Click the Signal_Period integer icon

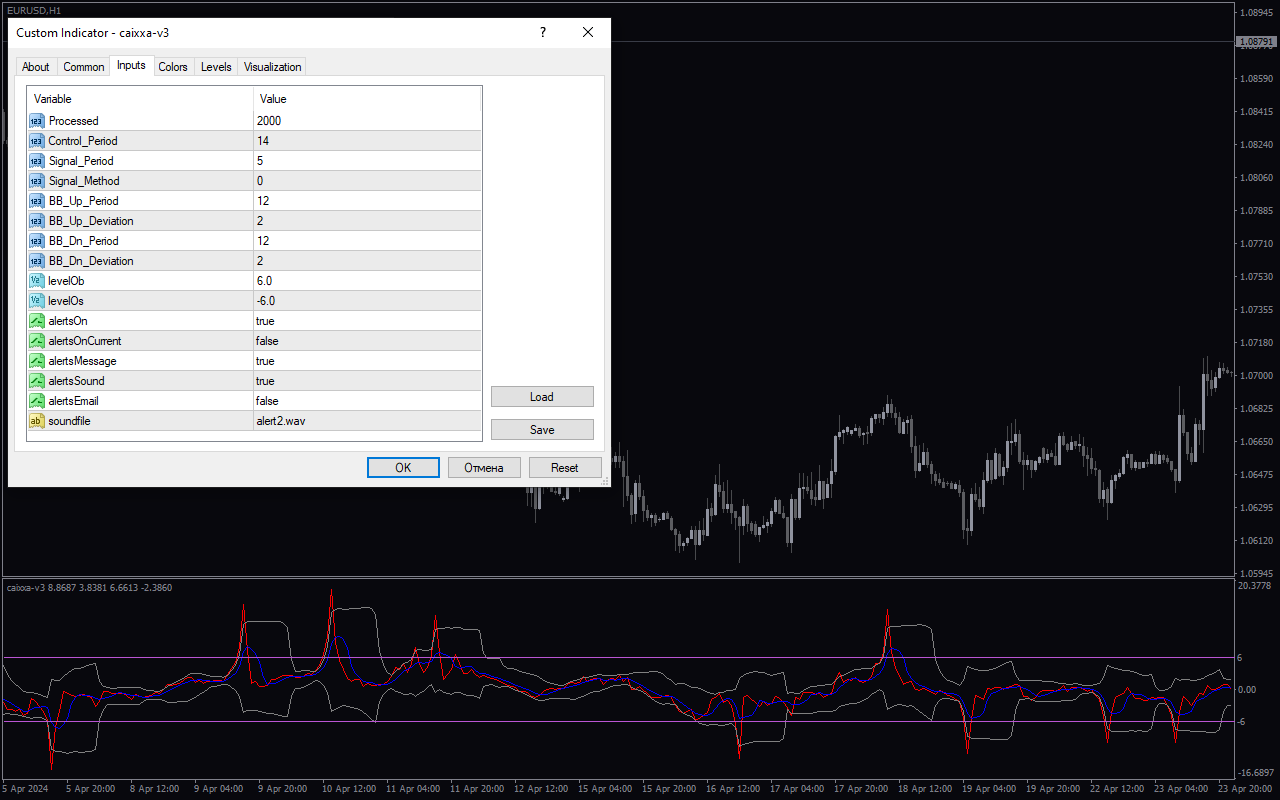(x=37, y=161)
